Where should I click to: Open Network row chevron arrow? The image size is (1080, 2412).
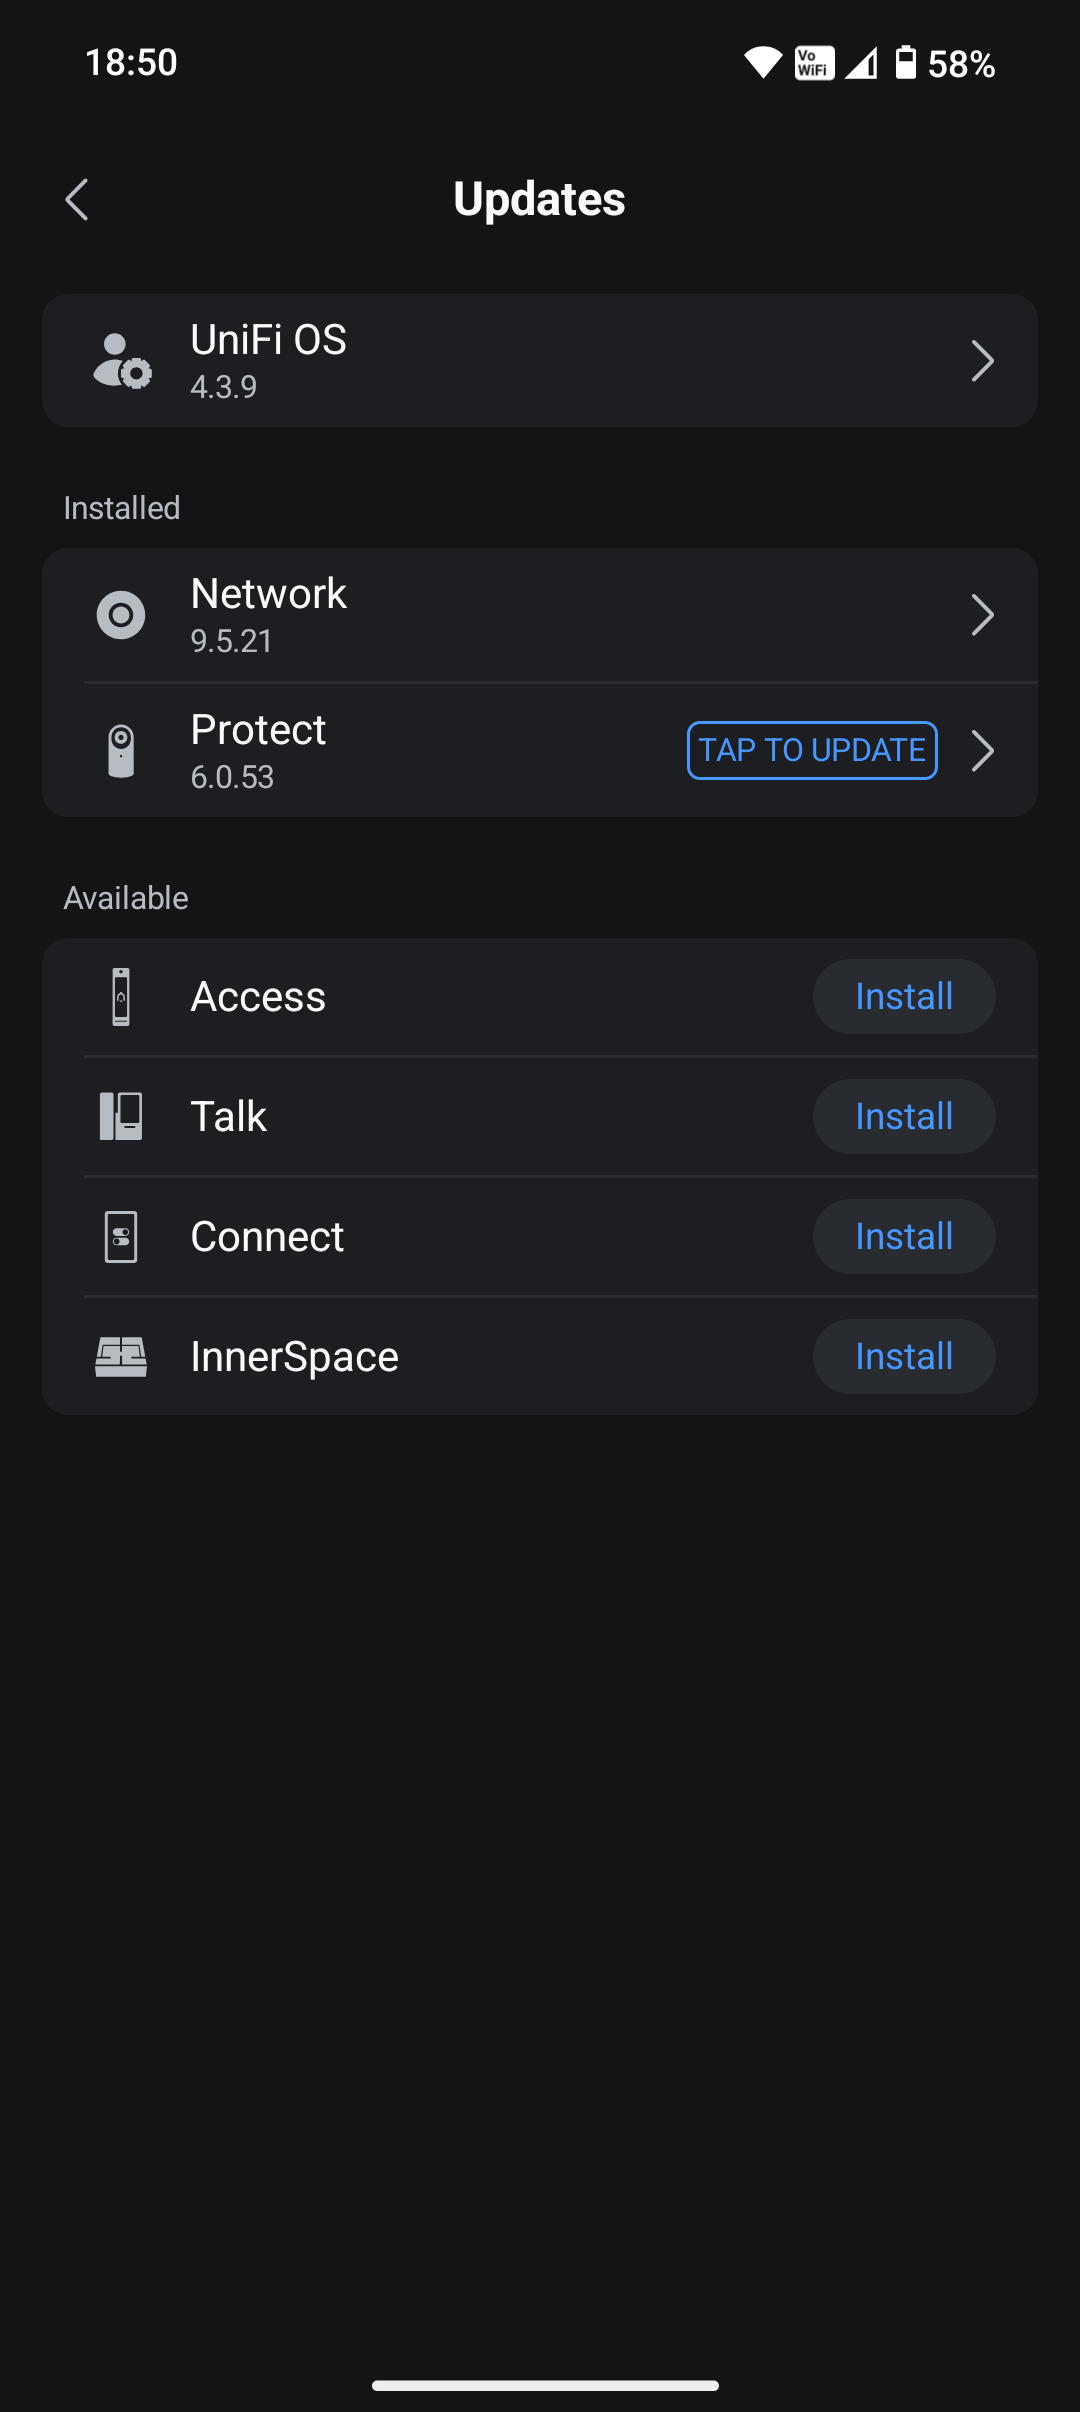(x=982, y=615)
